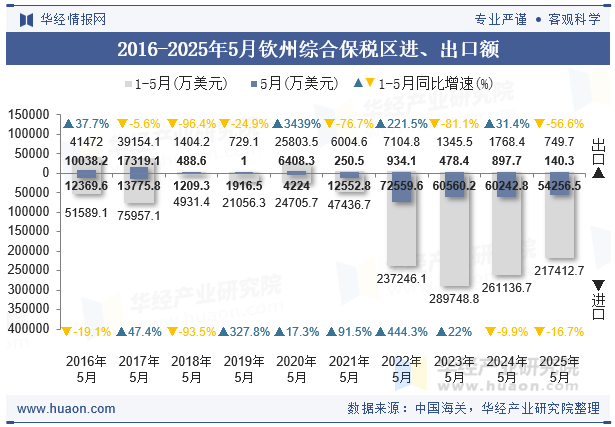
Task: Click the 2016年5月 axis label
Action: tap(86, 369)
